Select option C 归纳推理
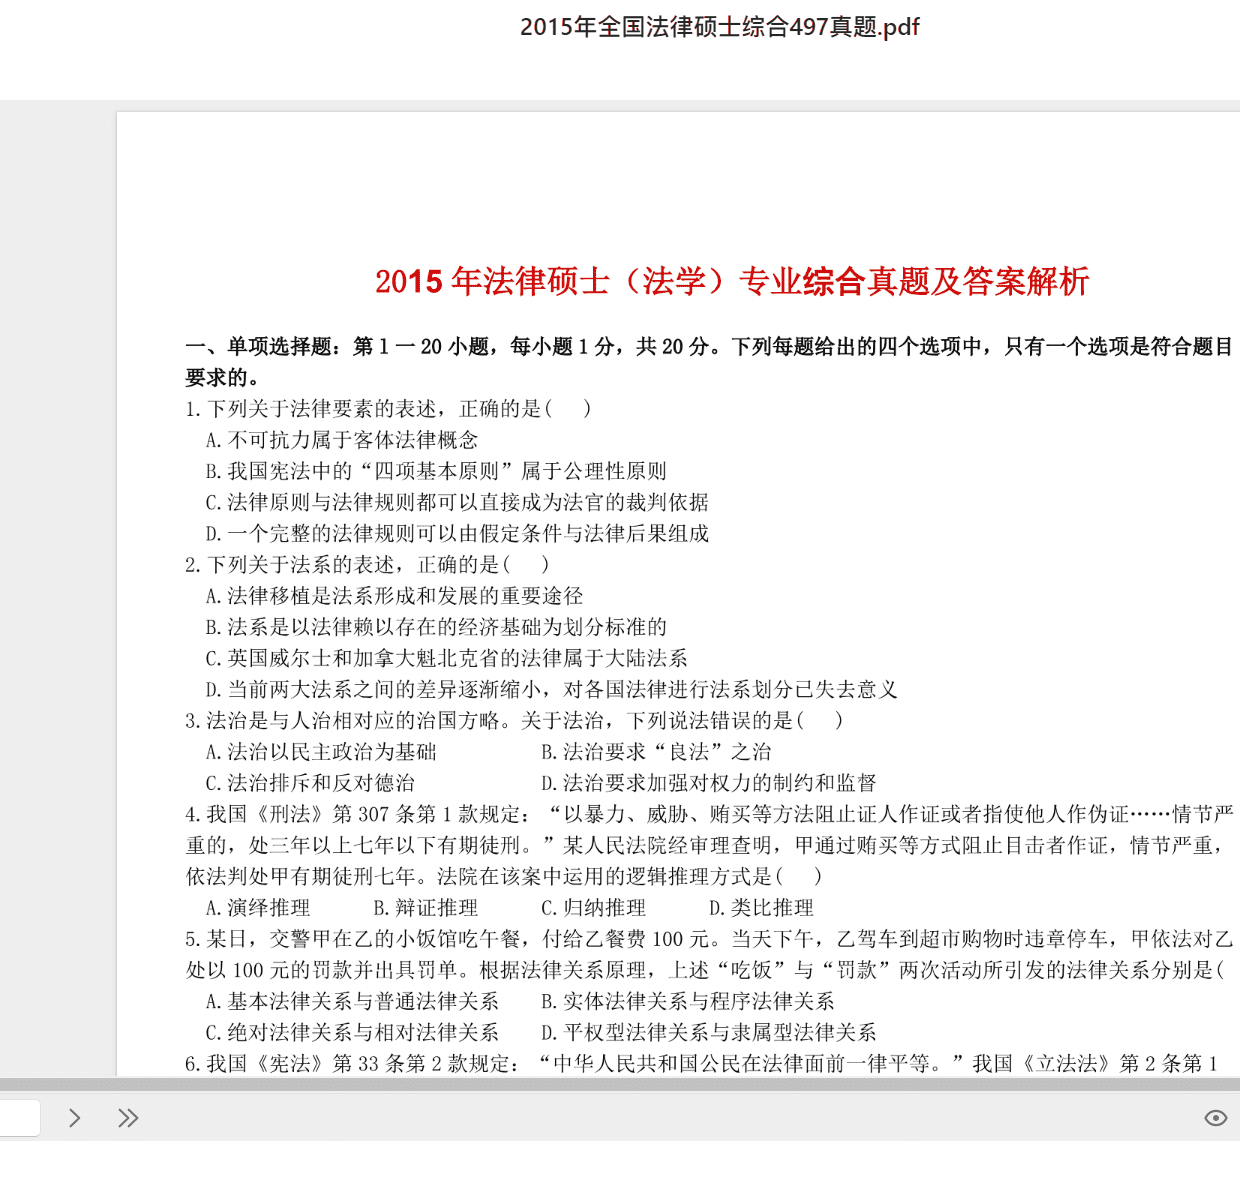 pos(594,908)
